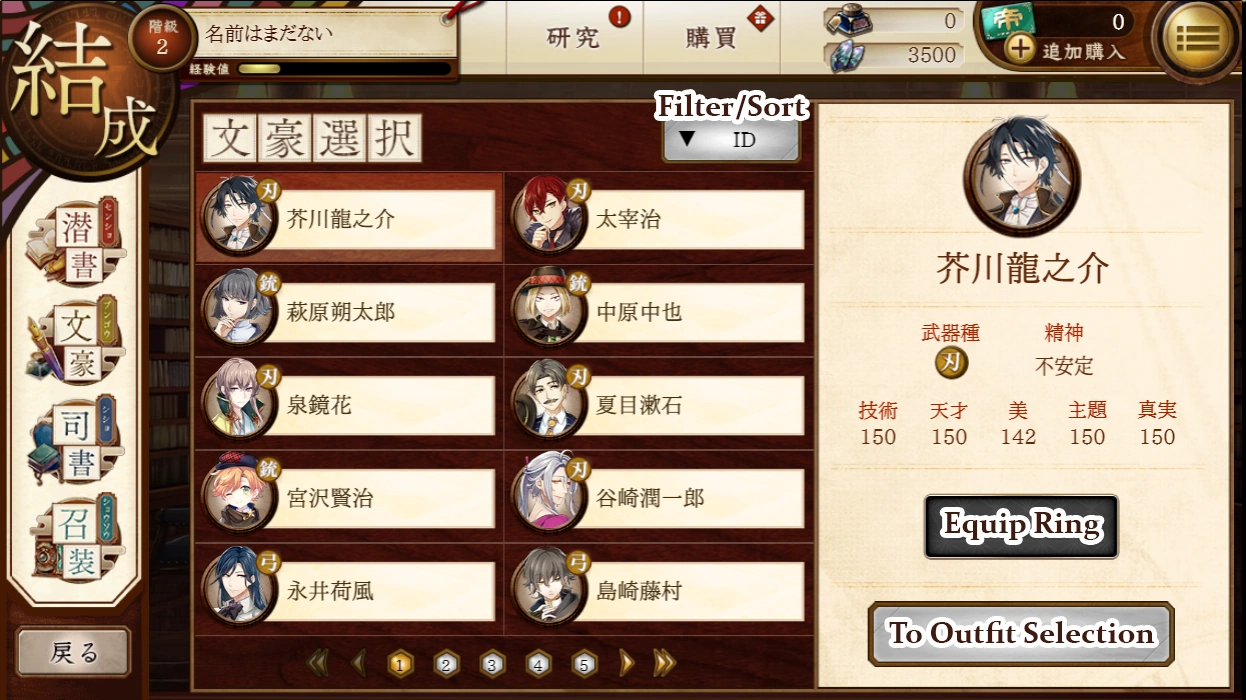Select page 3 in pagination
The width and height of the screenshot is (1246, 700).
(492, 663)
